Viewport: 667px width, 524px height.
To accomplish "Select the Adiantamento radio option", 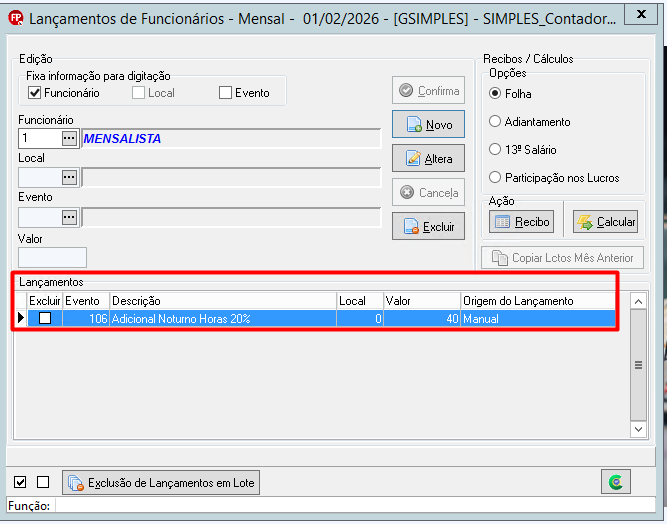I will click(495, 121).
